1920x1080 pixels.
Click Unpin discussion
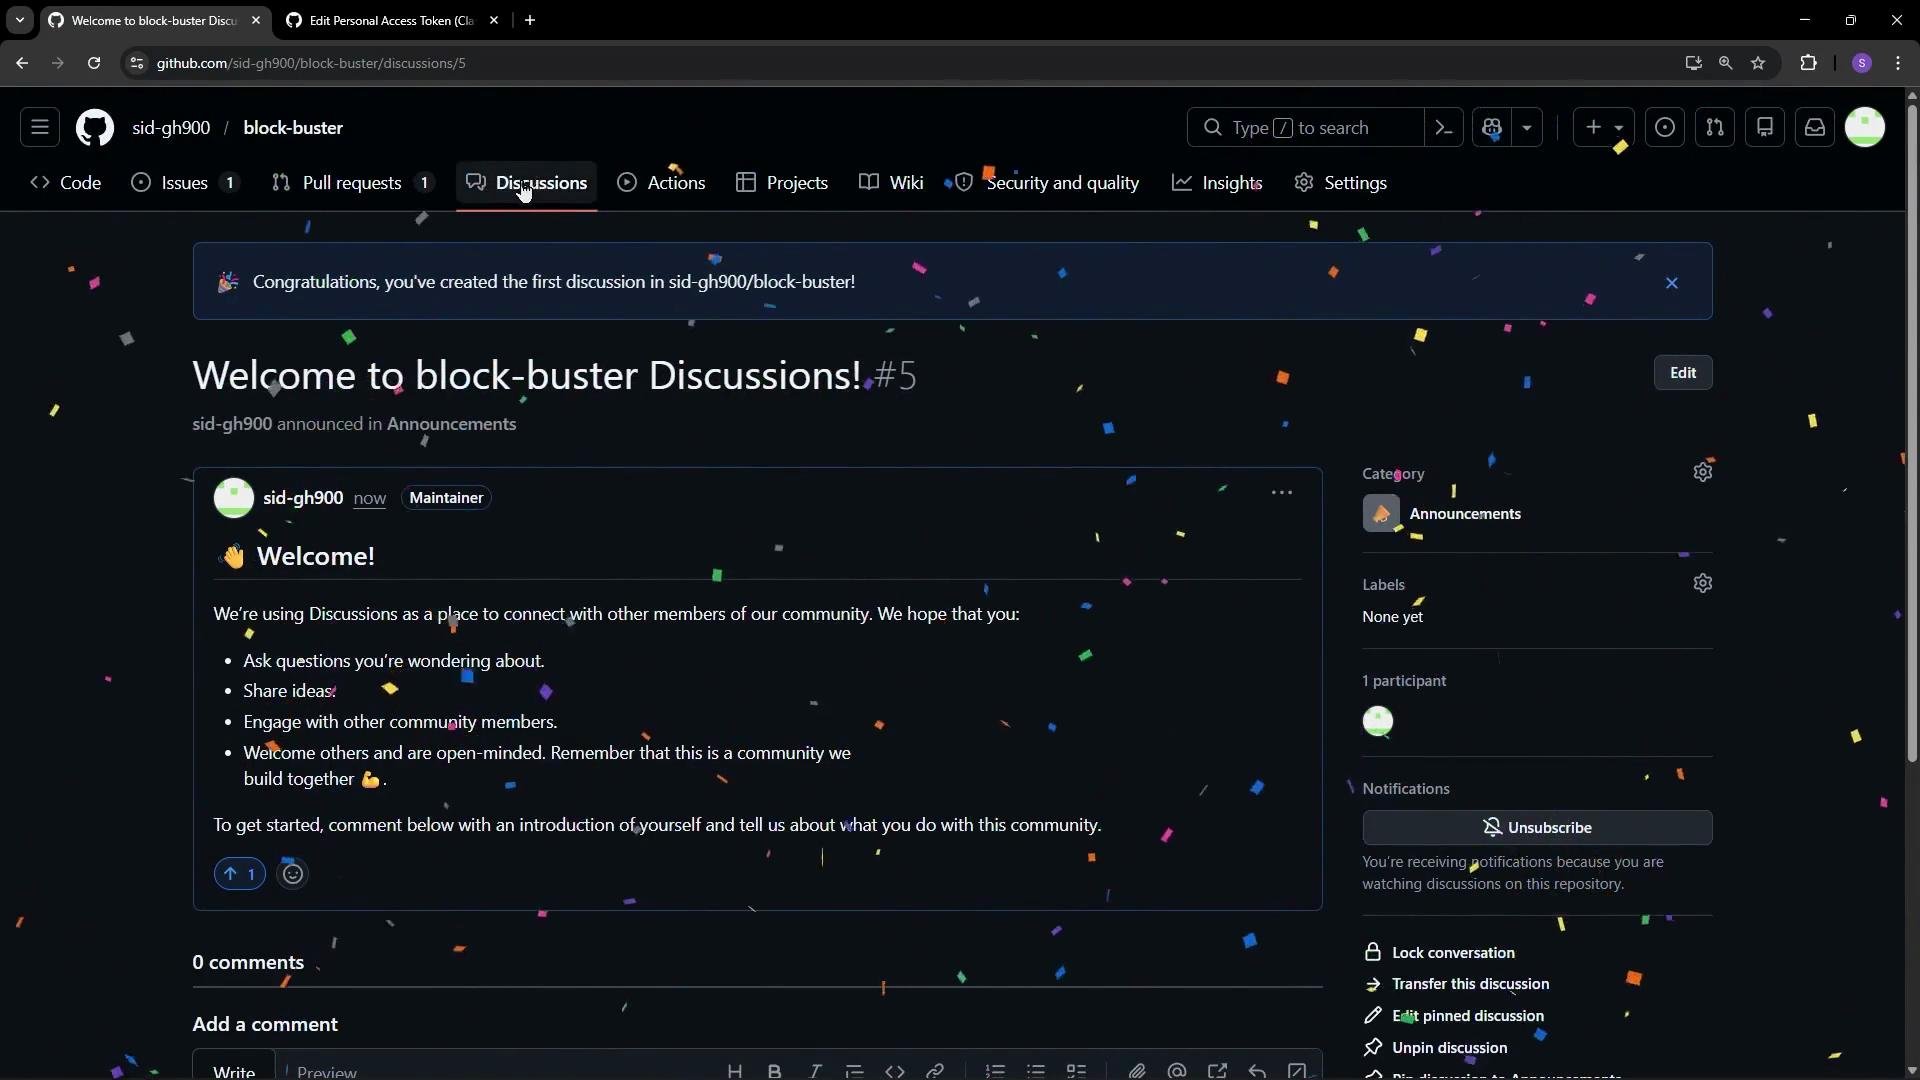tap(1435, 1048)
